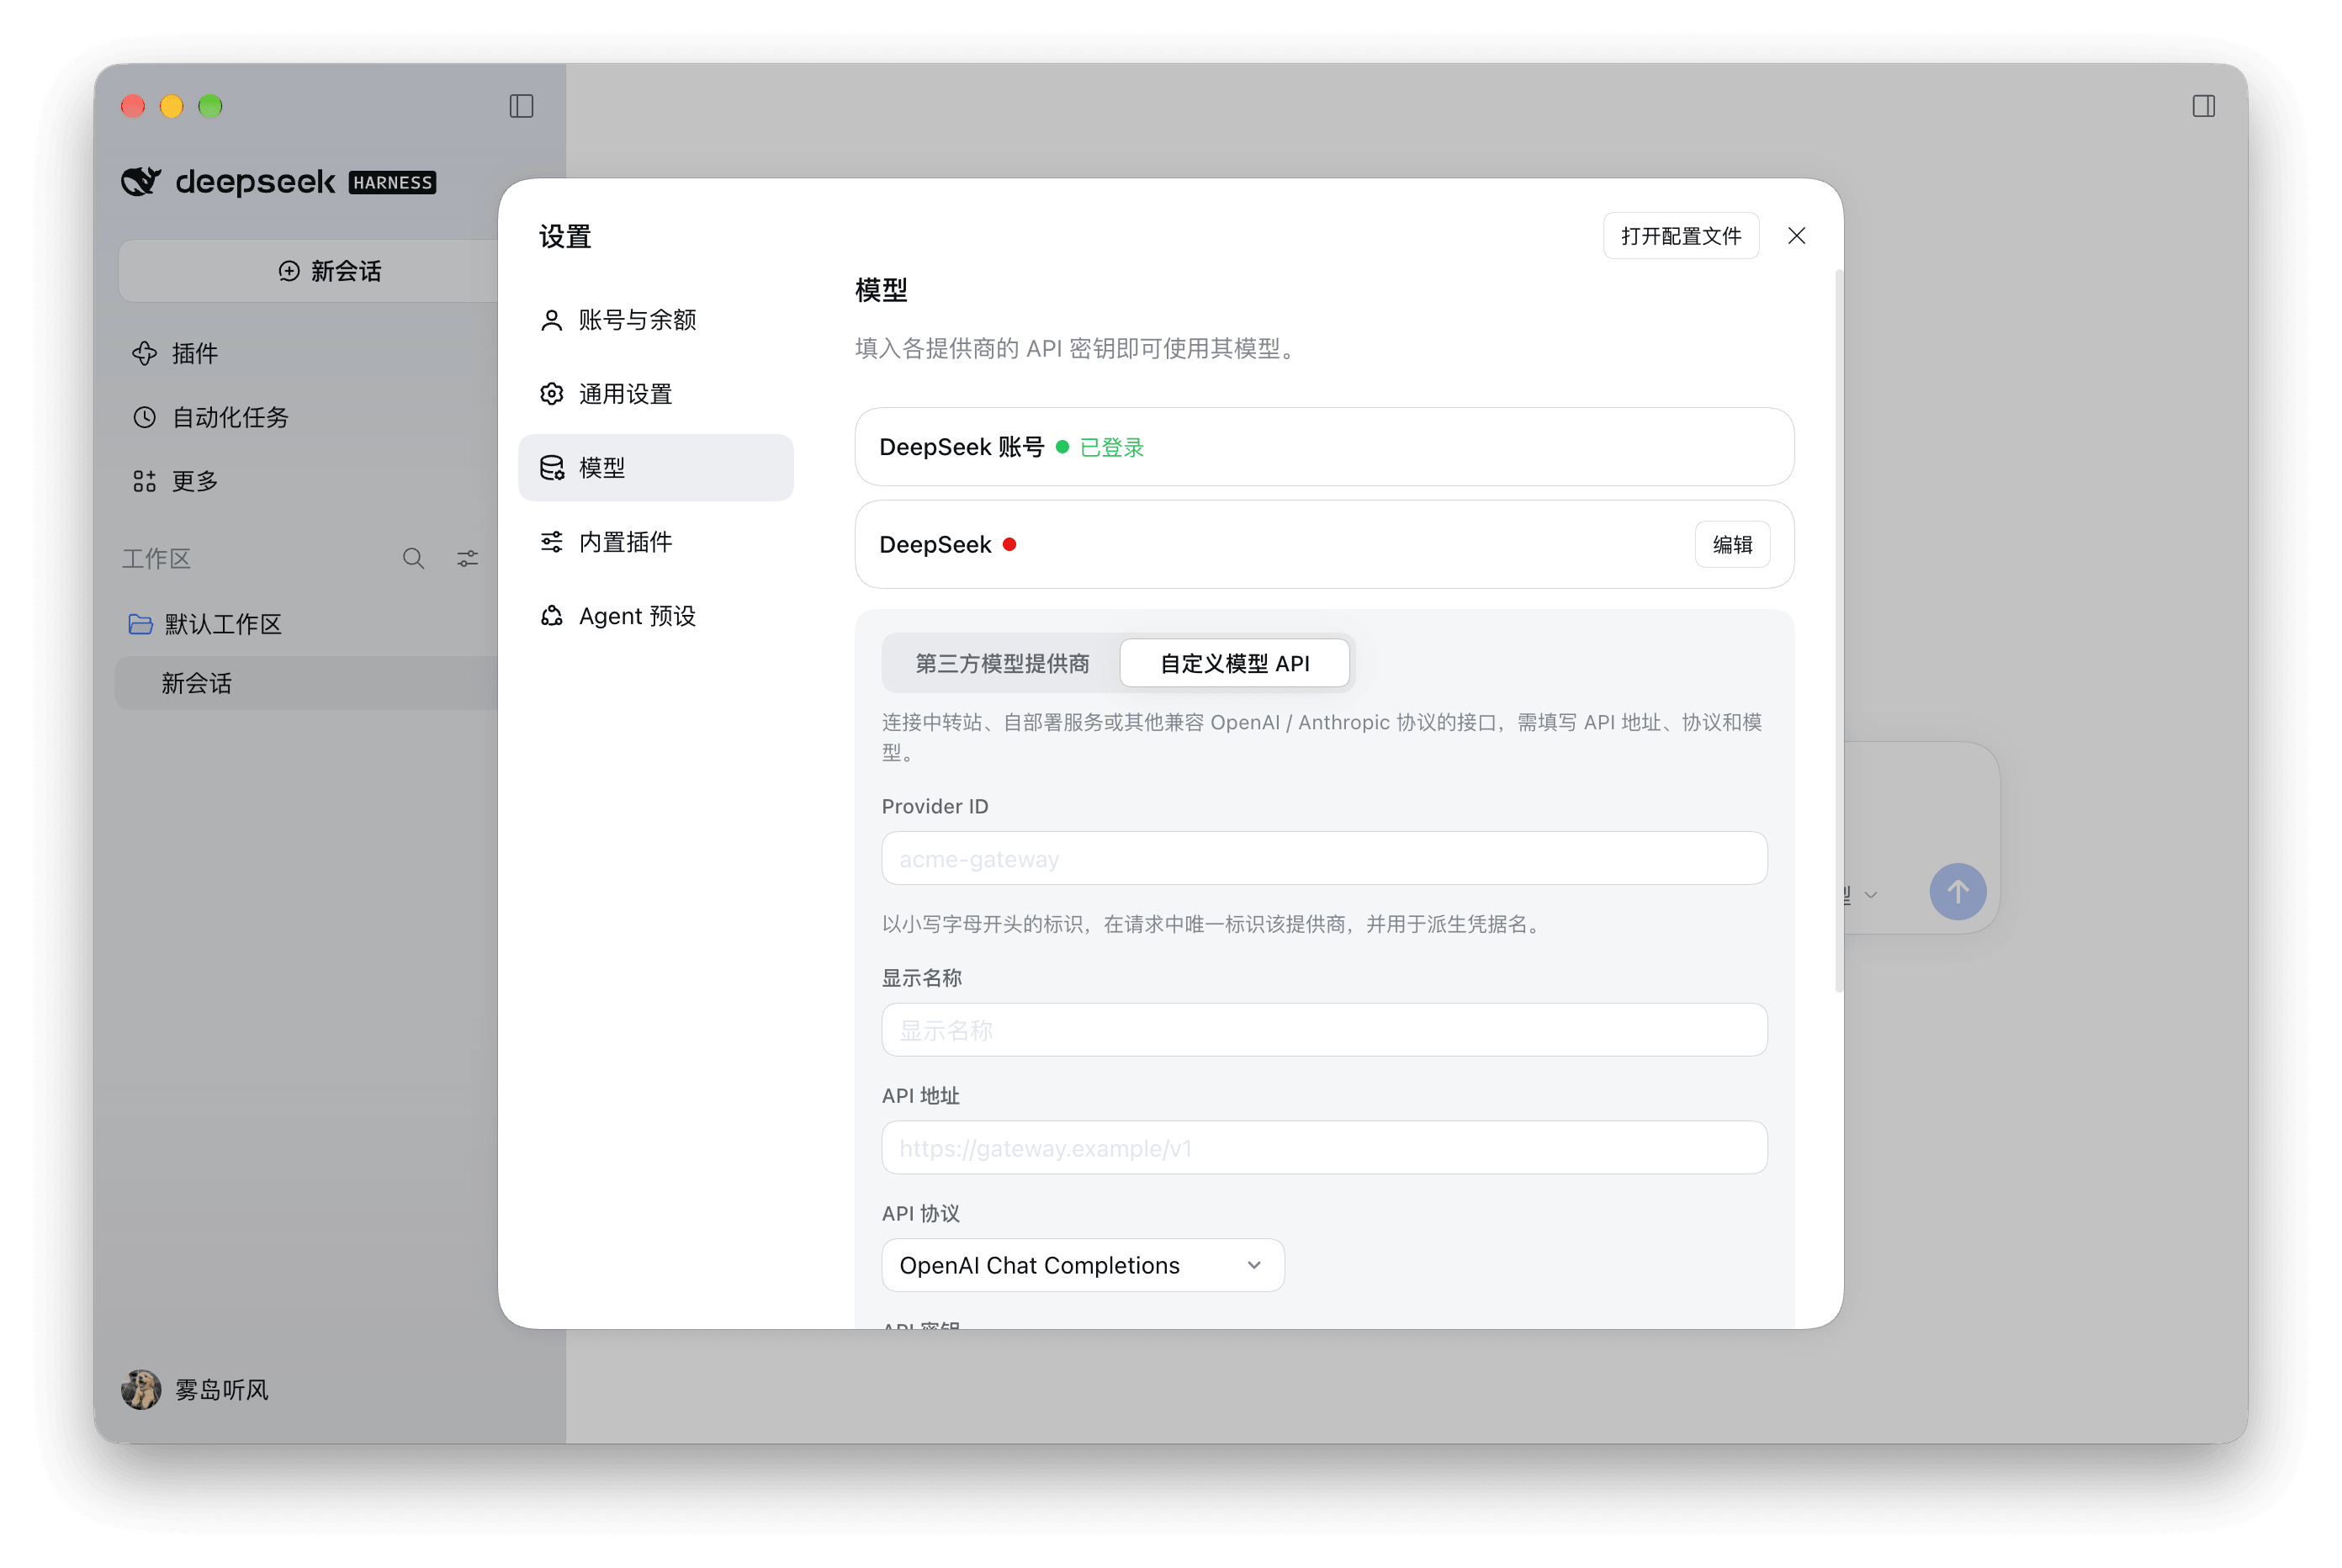This screenshot has width=2342, height=1568.
Task: Click the DeepSeek whale logo
Action: coord(141,181)
